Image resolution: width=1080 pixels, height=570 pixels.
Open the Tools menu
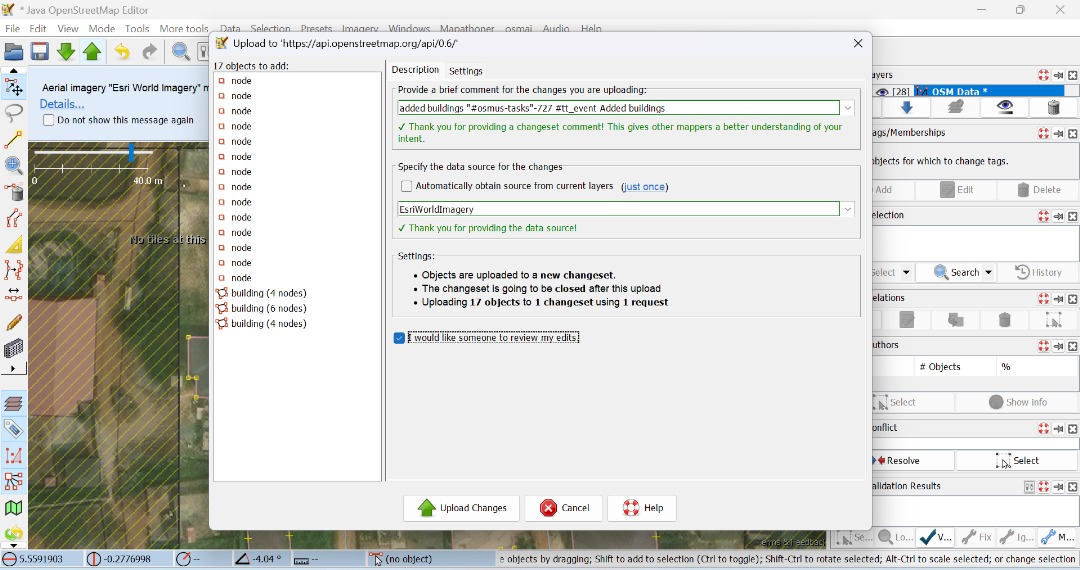pyautogui.click(x=137, y=28)
